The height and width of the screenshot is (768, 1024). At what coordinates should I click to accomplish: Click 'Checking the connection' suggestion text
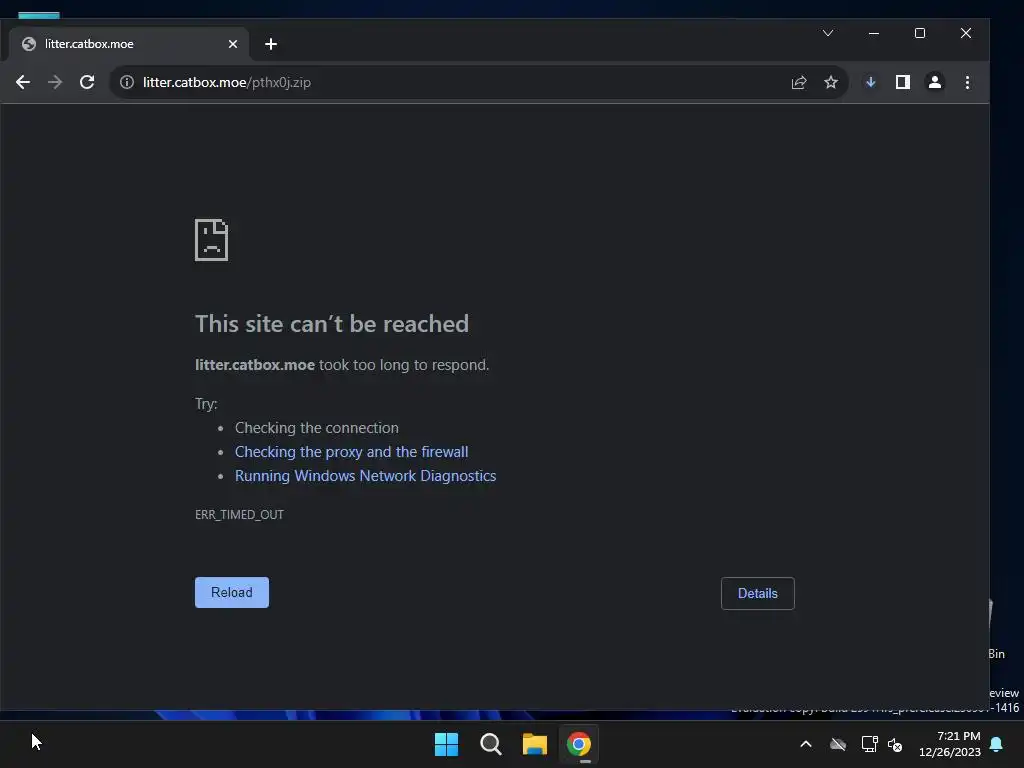click(x=317, y=428)
